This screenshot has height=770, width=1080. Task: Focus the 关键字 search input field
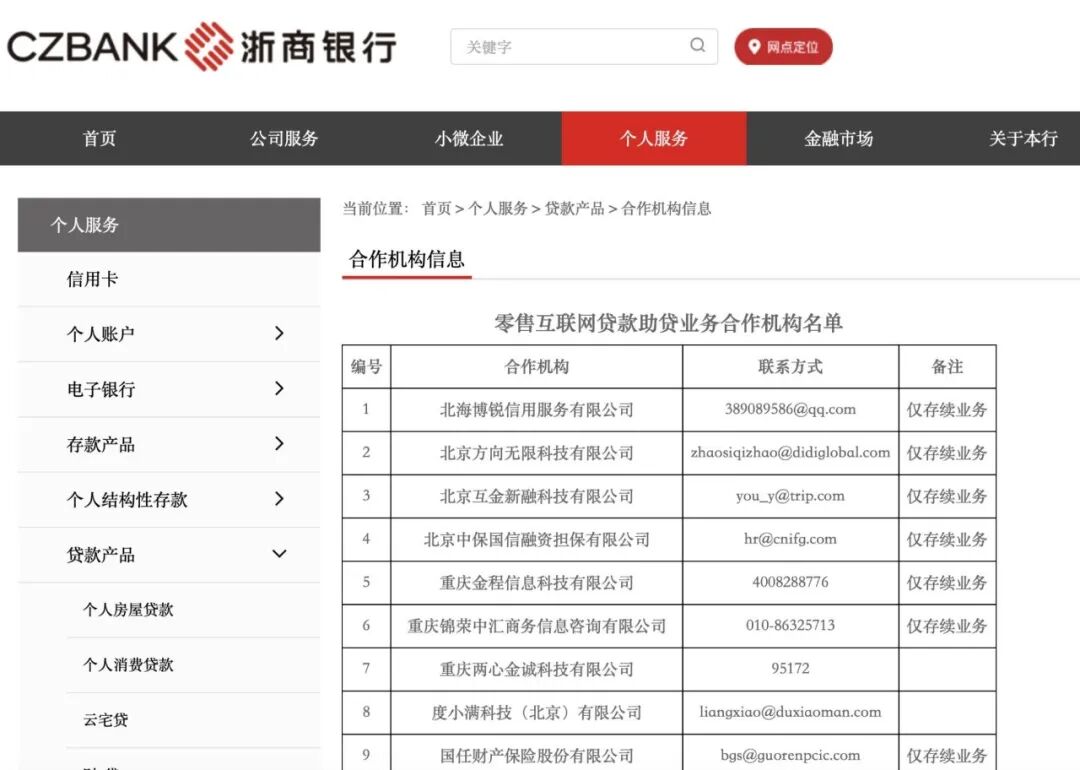click(584, 47)
